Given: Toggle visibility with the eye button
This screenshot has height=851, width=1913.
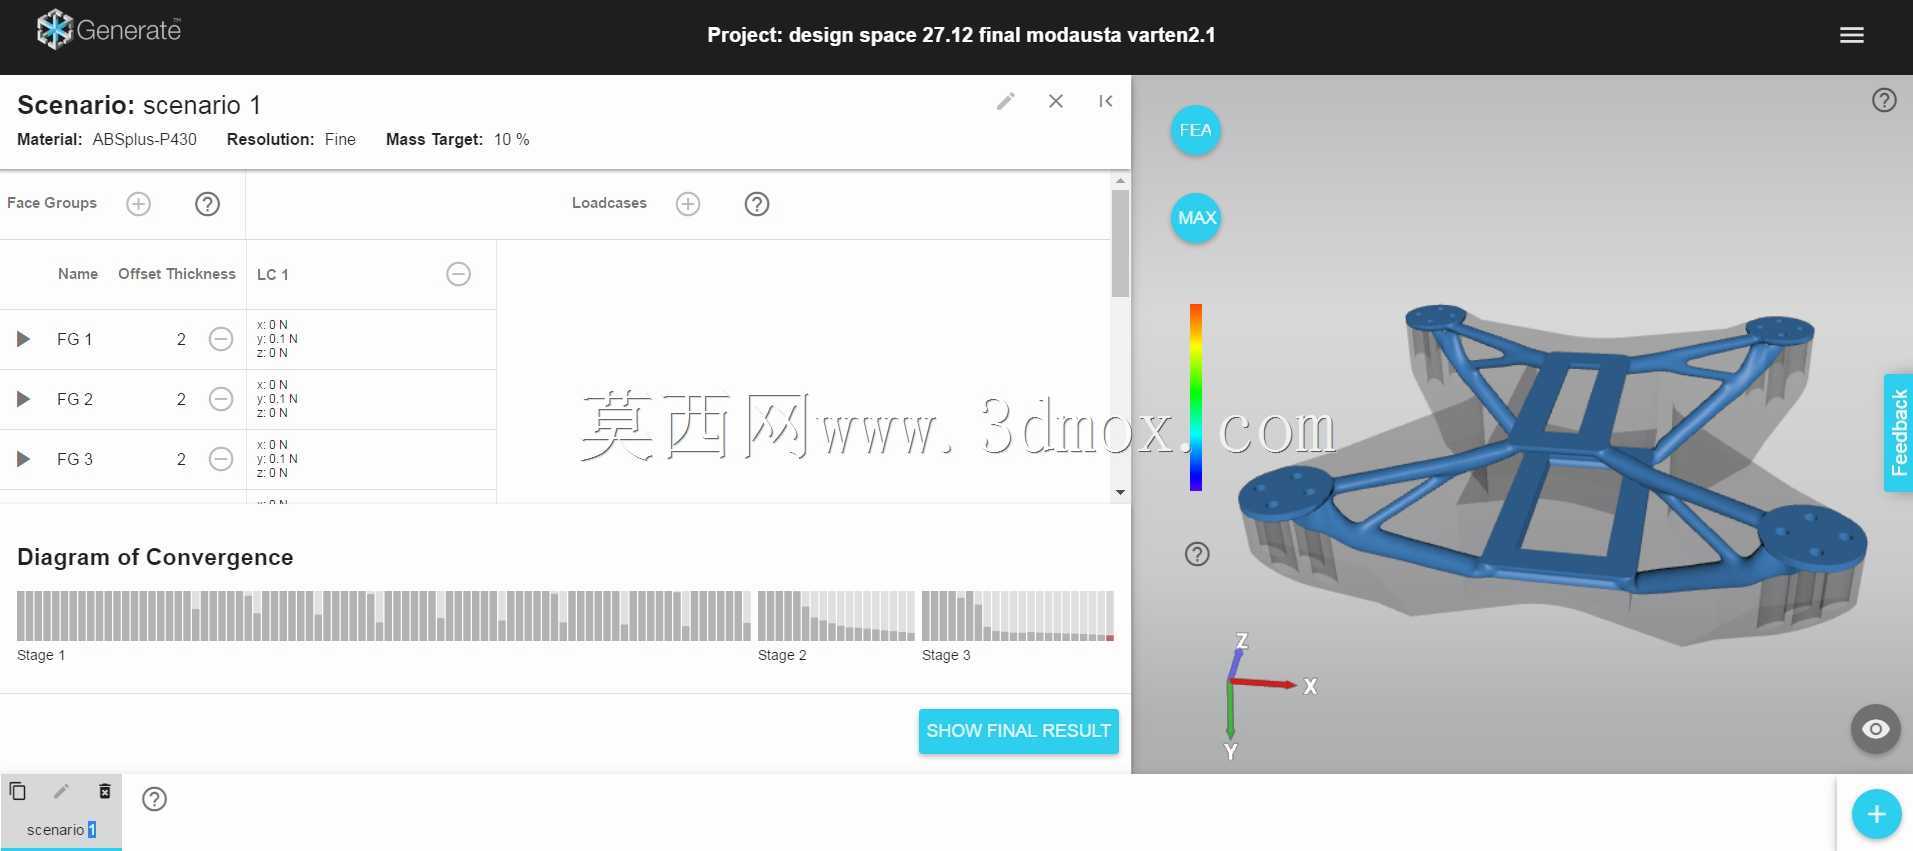Looking at the screenshot, I should [x=1875, y=729].
